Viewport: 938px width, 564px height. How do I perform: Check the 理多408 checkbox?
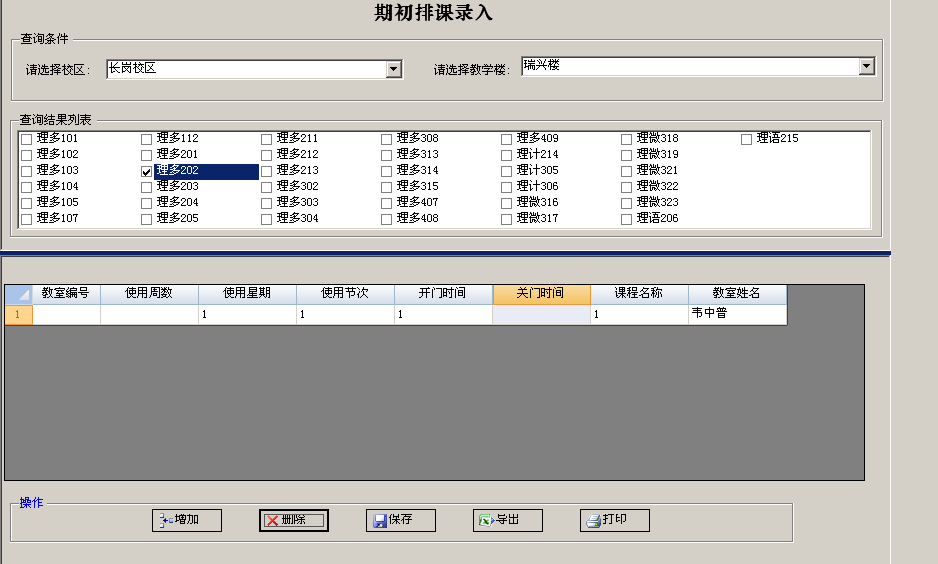click(386, 219)
